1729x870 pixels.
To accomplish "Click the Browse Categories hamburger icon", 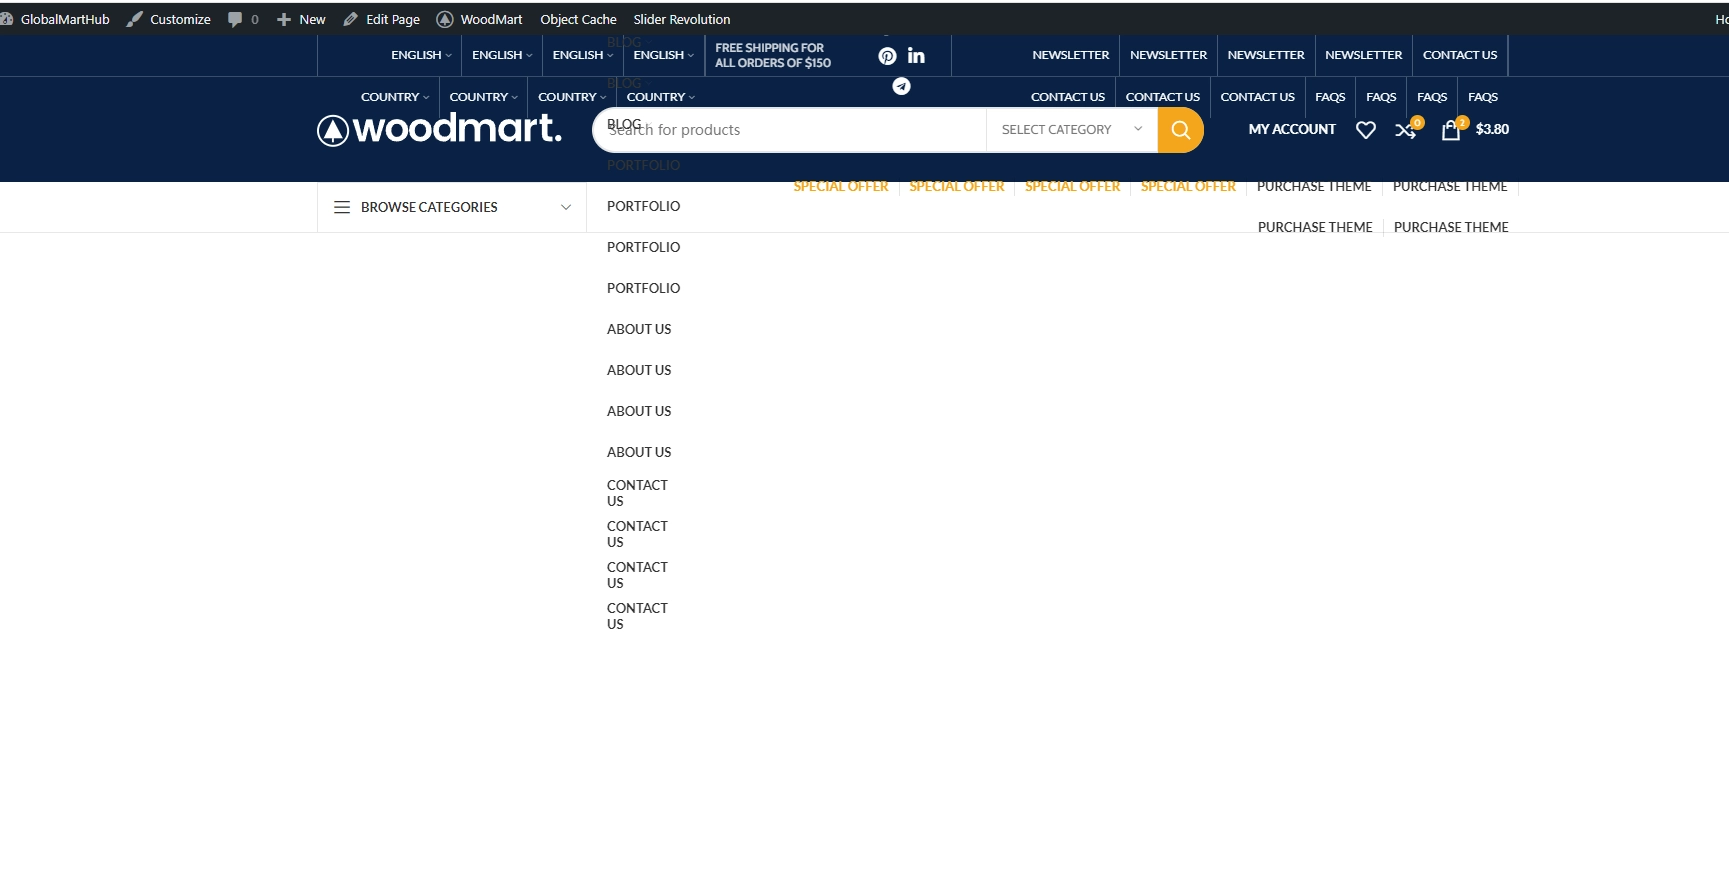I will tap(342, 207).
